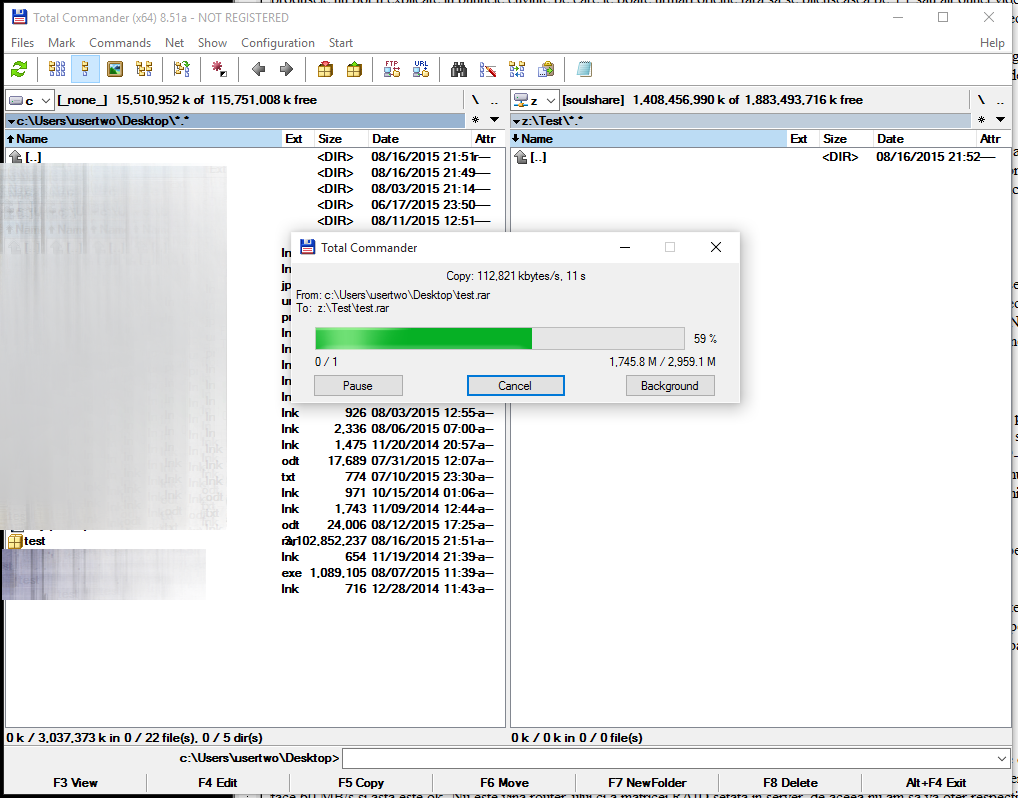This screenshot has height=798, width=1018.
Task: Open the Mark menu
Action: click(x=62, y=43)
